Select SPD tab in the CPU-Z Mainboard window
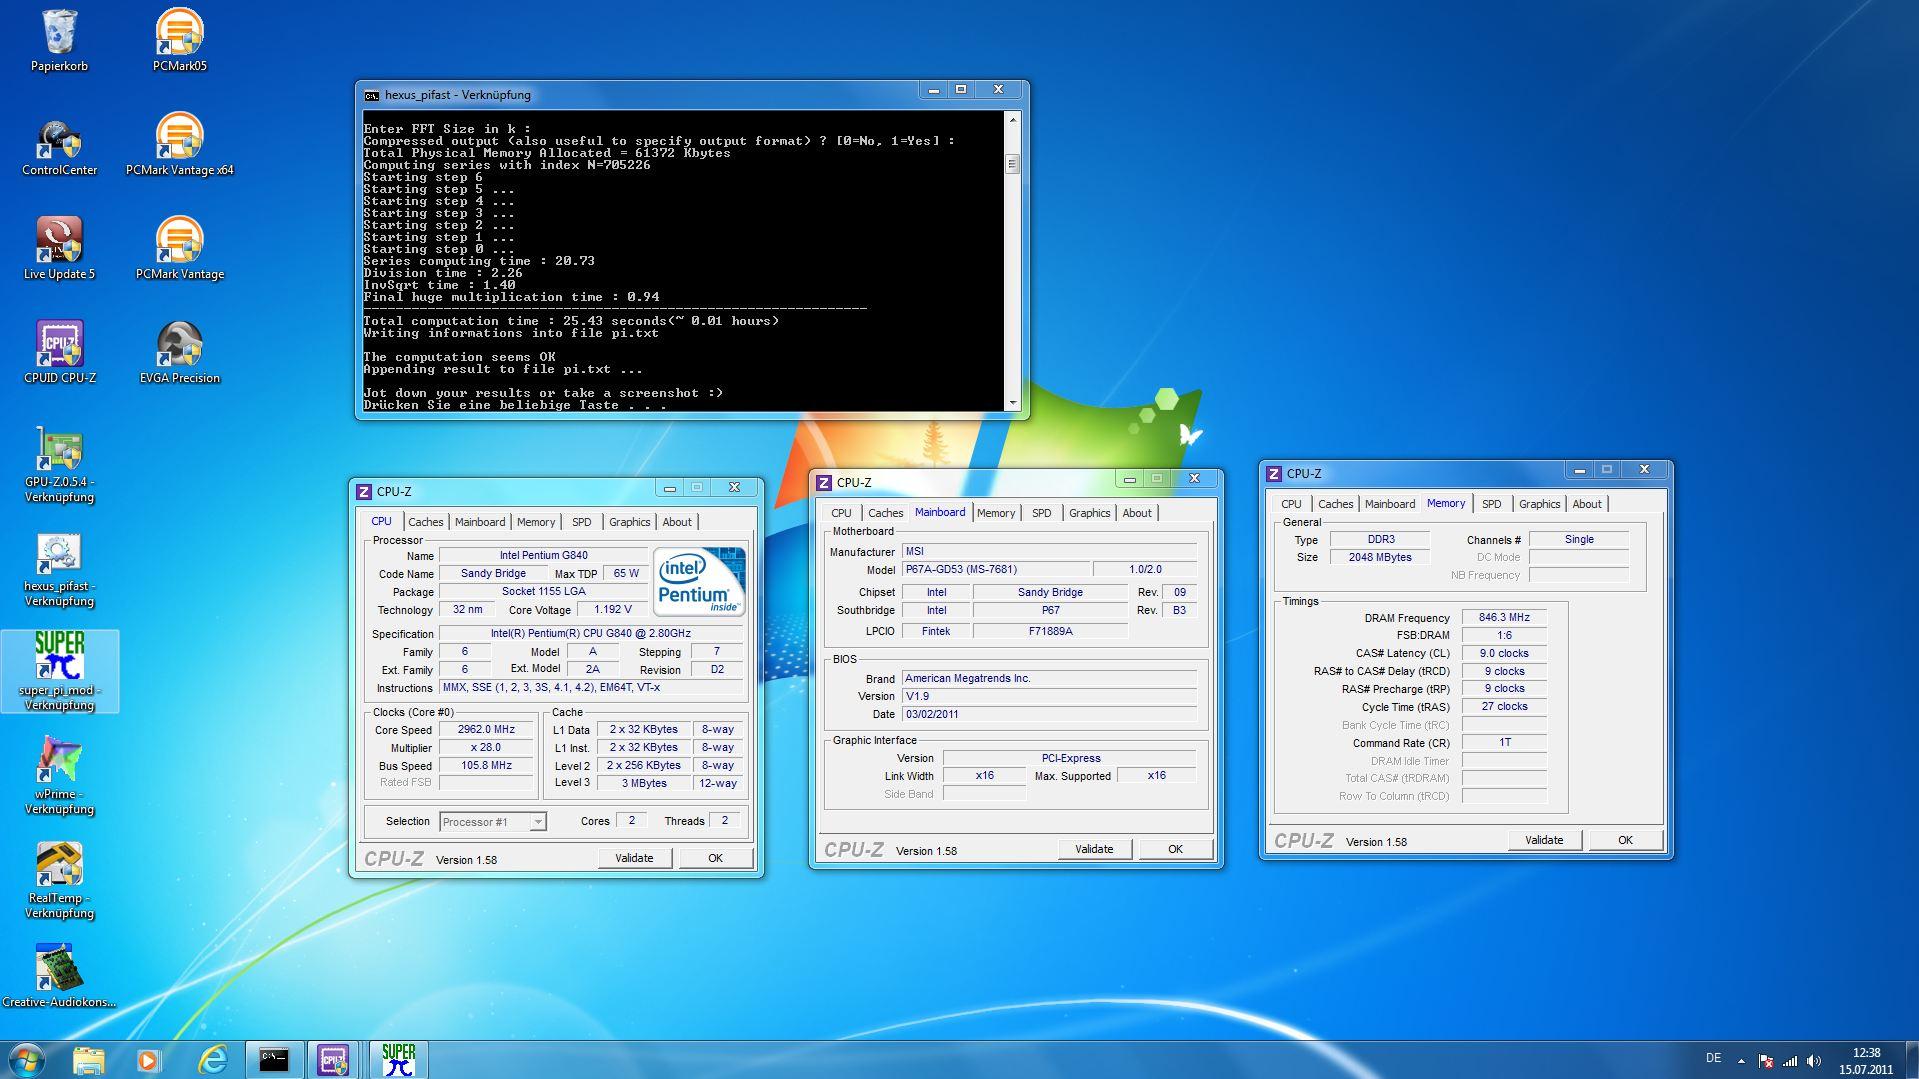The width and height of the screenshot is (1919, 1079). coord(1042,513)
